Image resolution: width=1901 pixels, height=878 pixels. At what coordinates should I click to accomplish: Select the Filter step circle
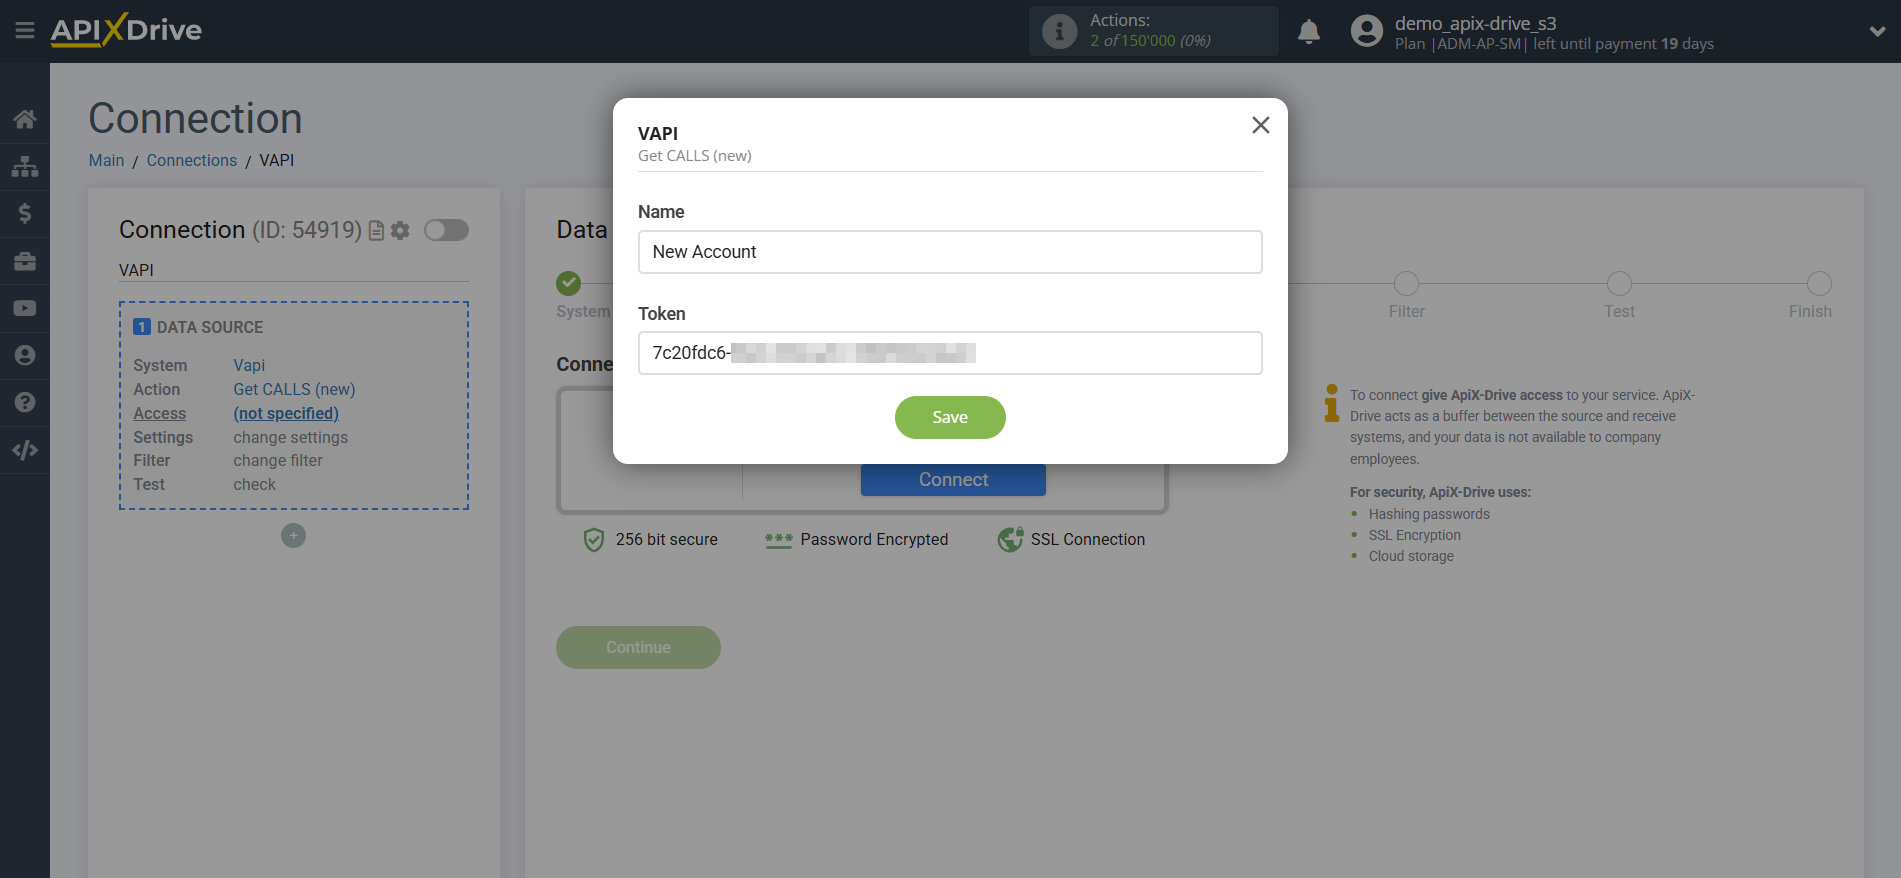[1406, 283]
